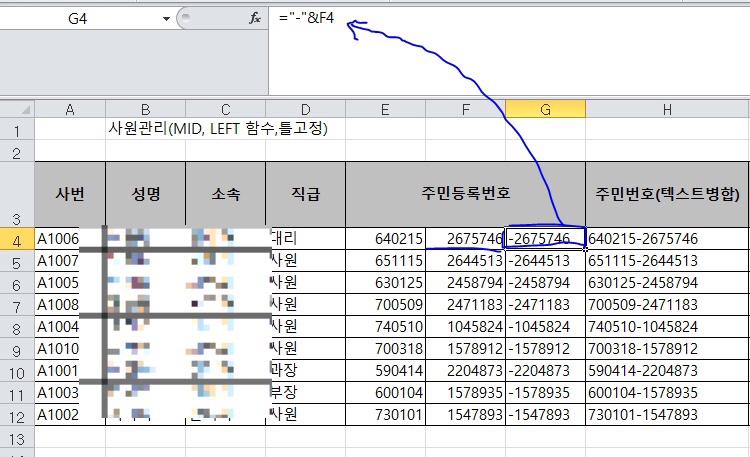The width and height of the screenshot is (750, 457).
Task: Select the 과장 cell in row 10
Action: [x=305, y=371]
